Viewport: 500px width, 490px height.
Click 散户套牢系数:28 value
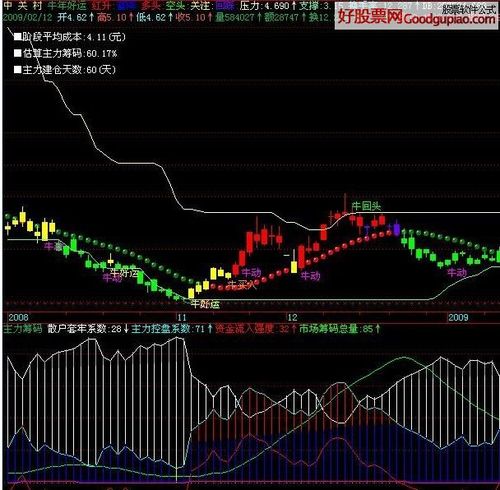[88, 329]
